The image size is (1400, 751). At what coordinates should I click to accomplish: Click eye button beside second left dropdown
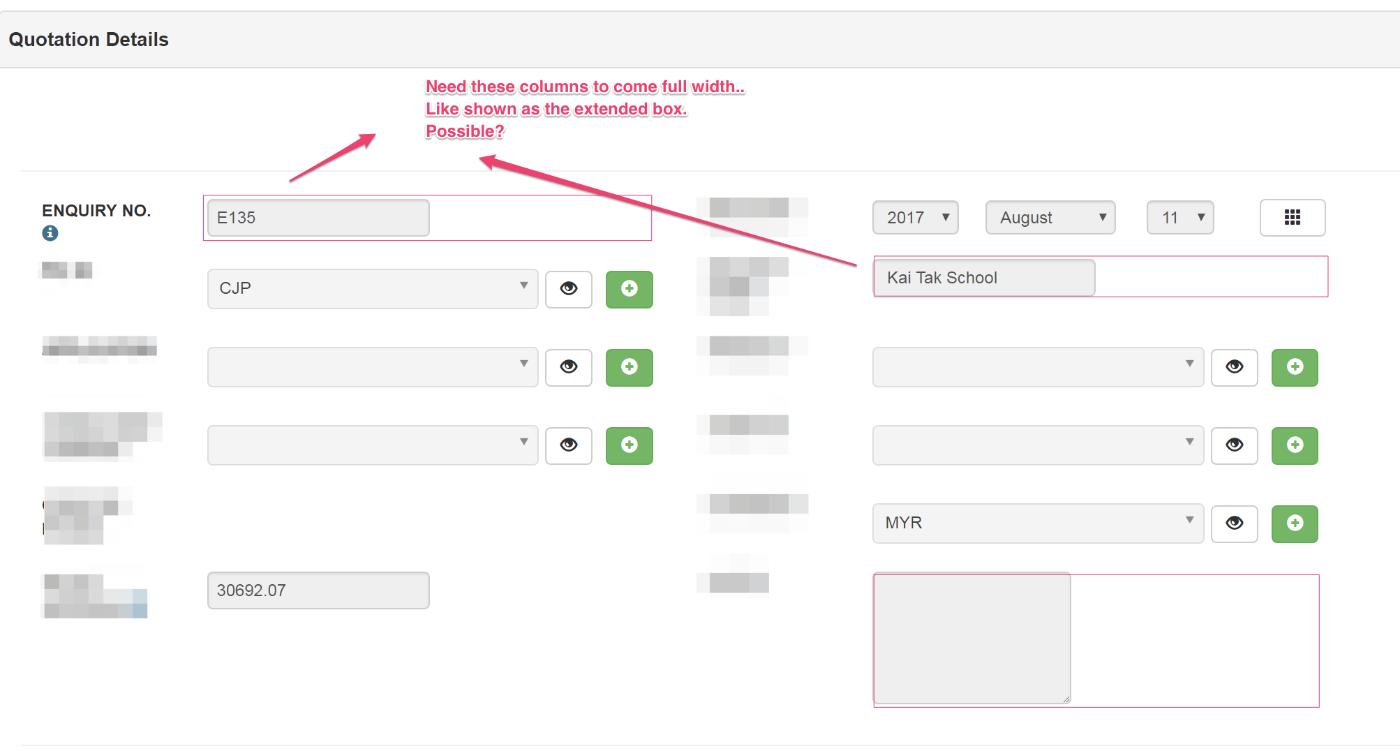[569, 367]
